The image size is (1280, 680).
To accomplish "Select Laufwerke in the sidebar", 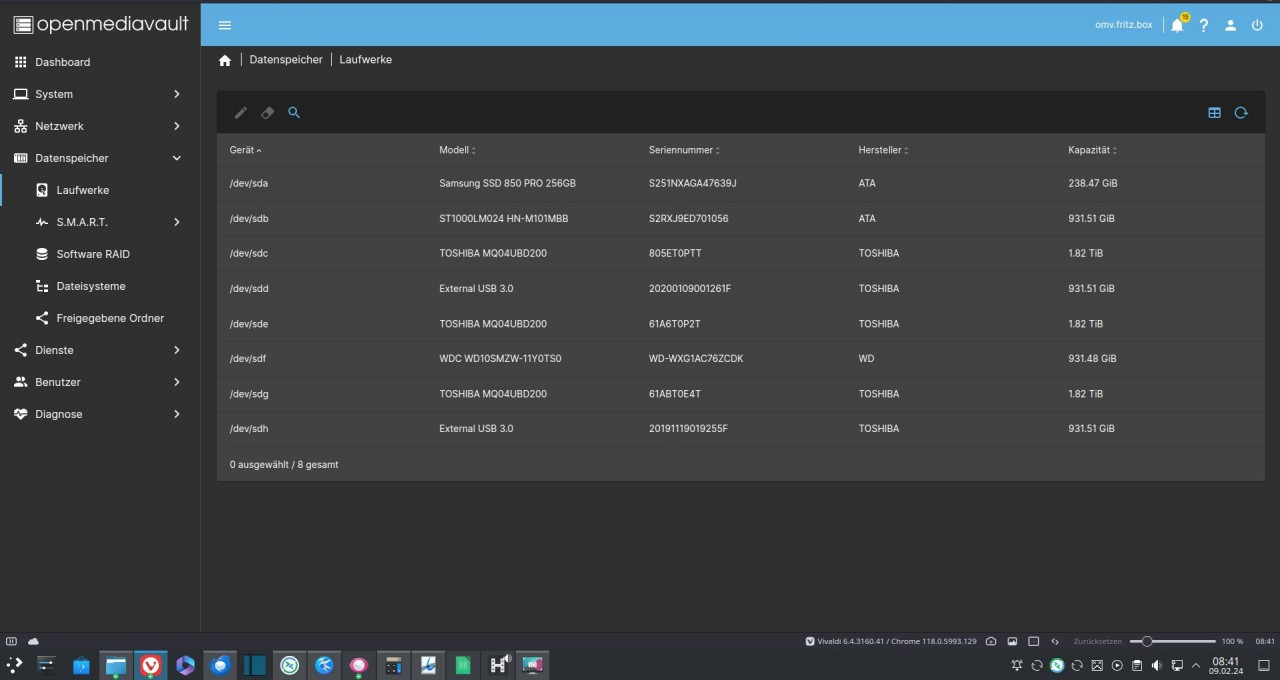I will 100,190.
